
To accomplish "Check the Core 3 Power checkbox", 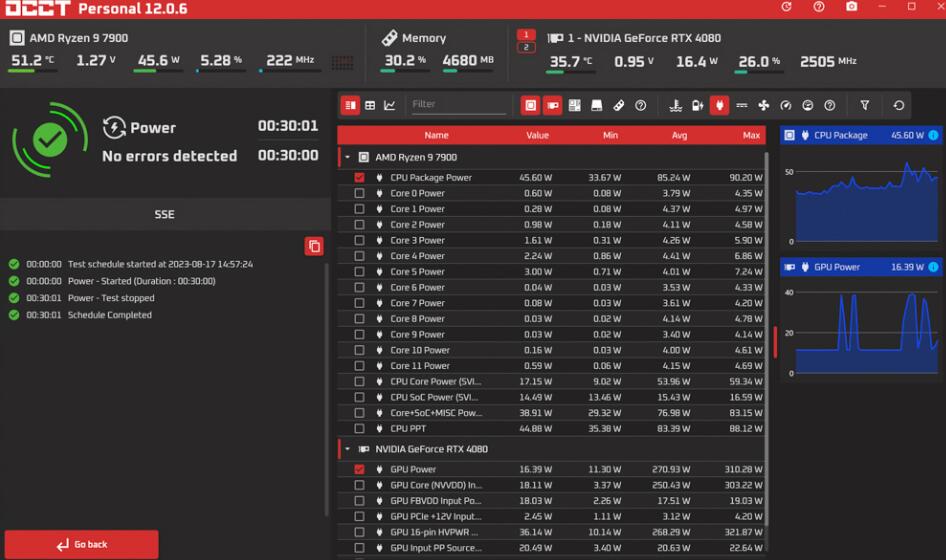I will pyautogui.click(x=360, y=240).
